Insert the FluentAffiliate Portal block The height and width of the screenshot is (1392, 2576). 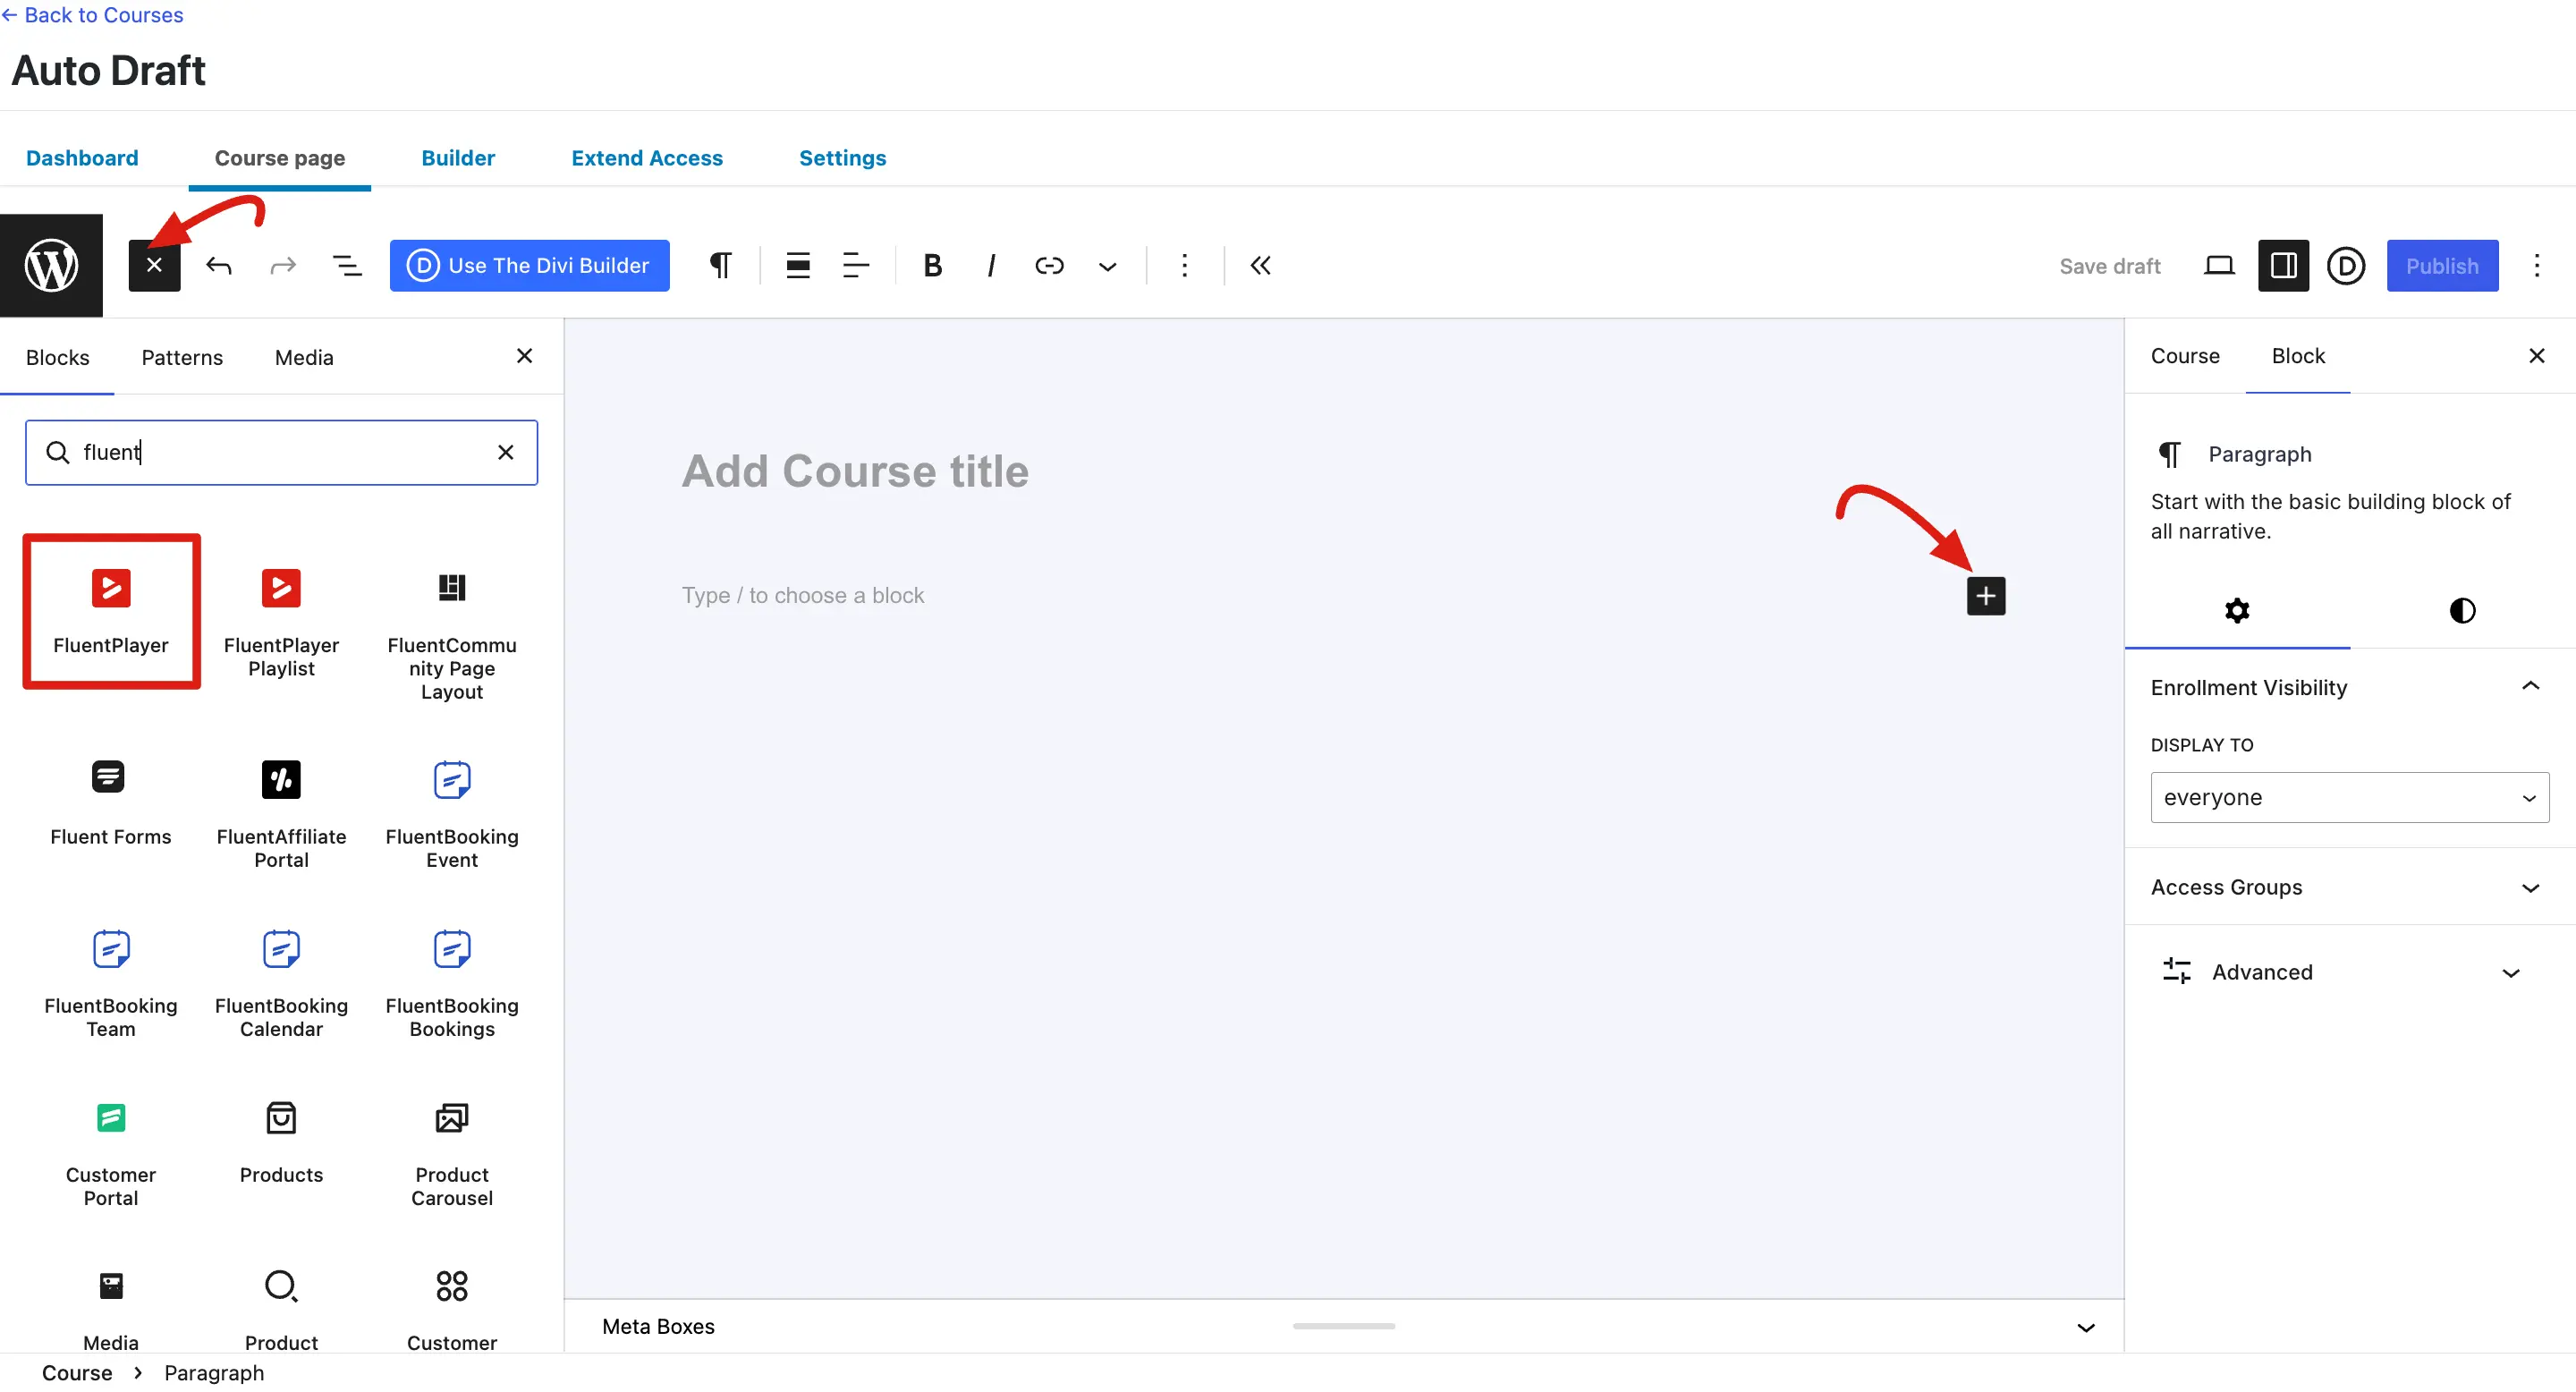point(281,814)
